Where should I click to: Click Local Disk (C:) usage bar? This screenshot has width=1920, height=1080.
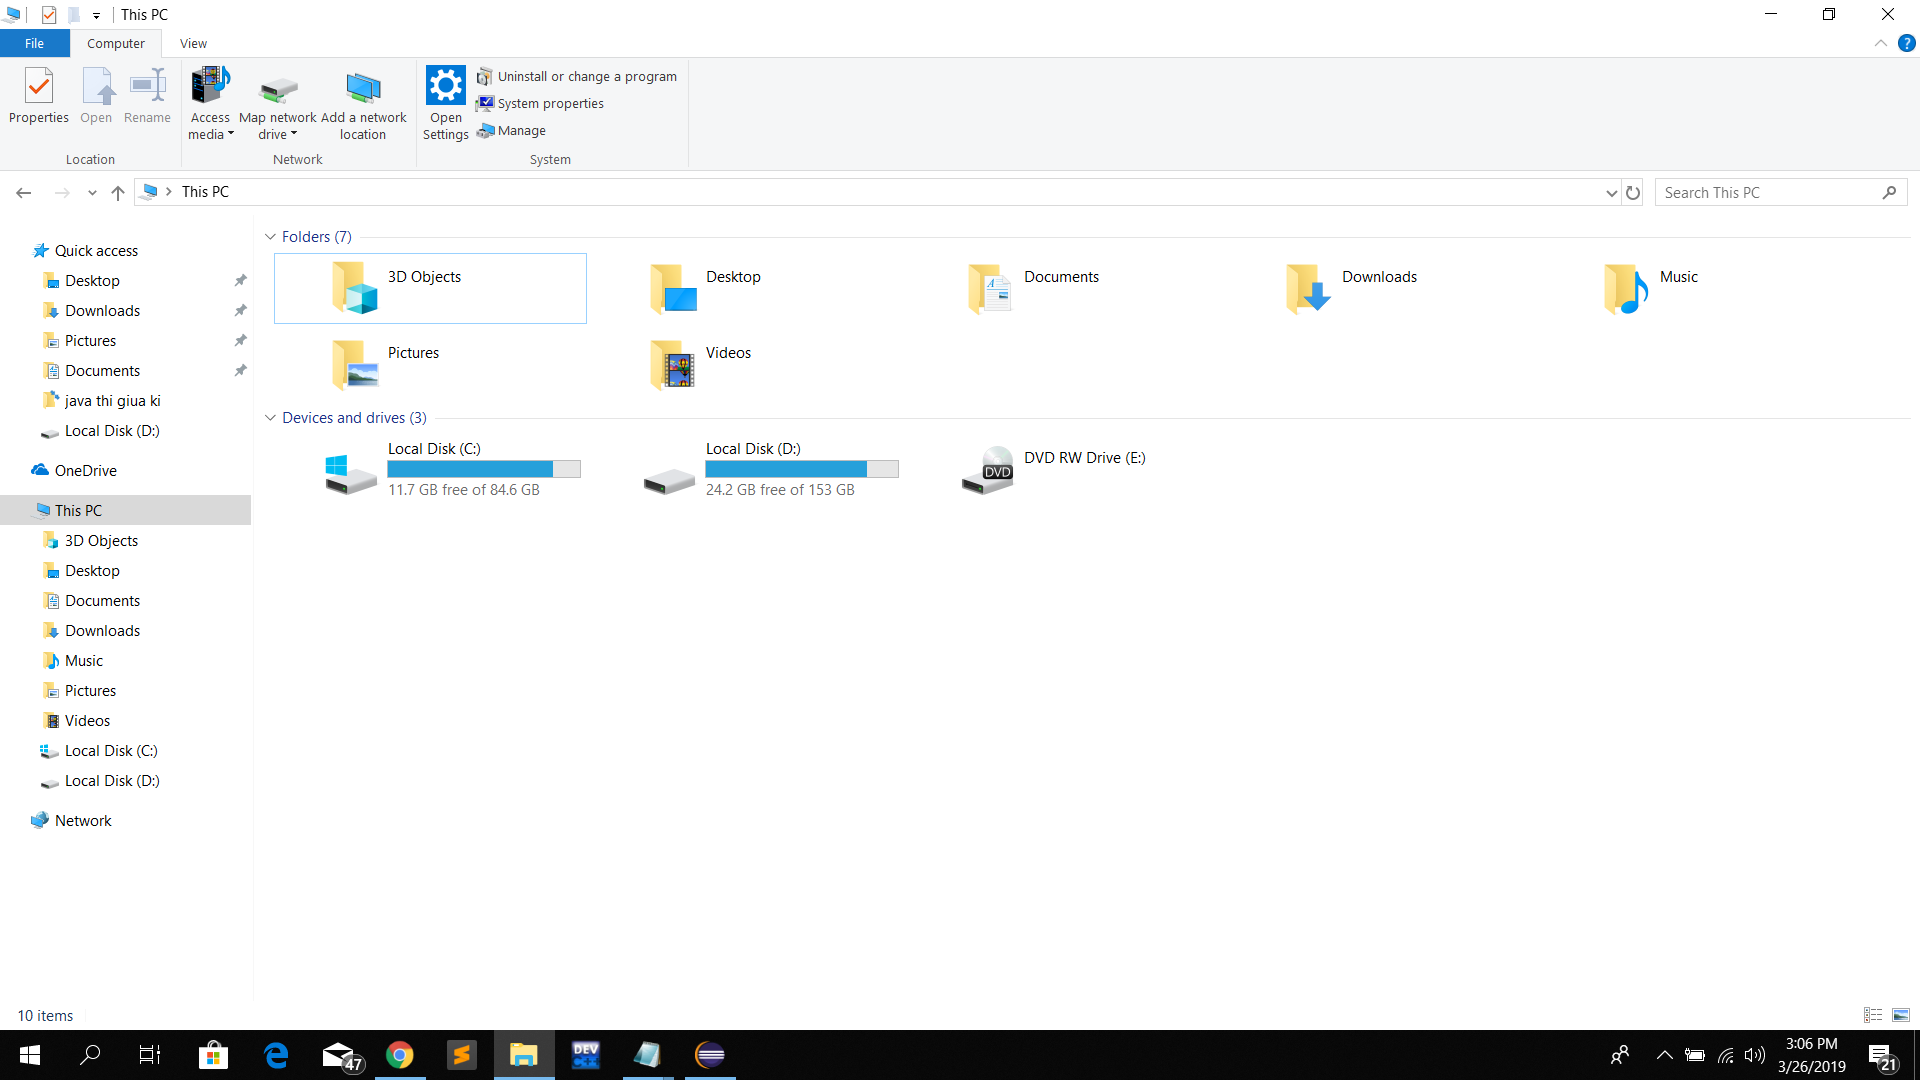coord(484,469)
